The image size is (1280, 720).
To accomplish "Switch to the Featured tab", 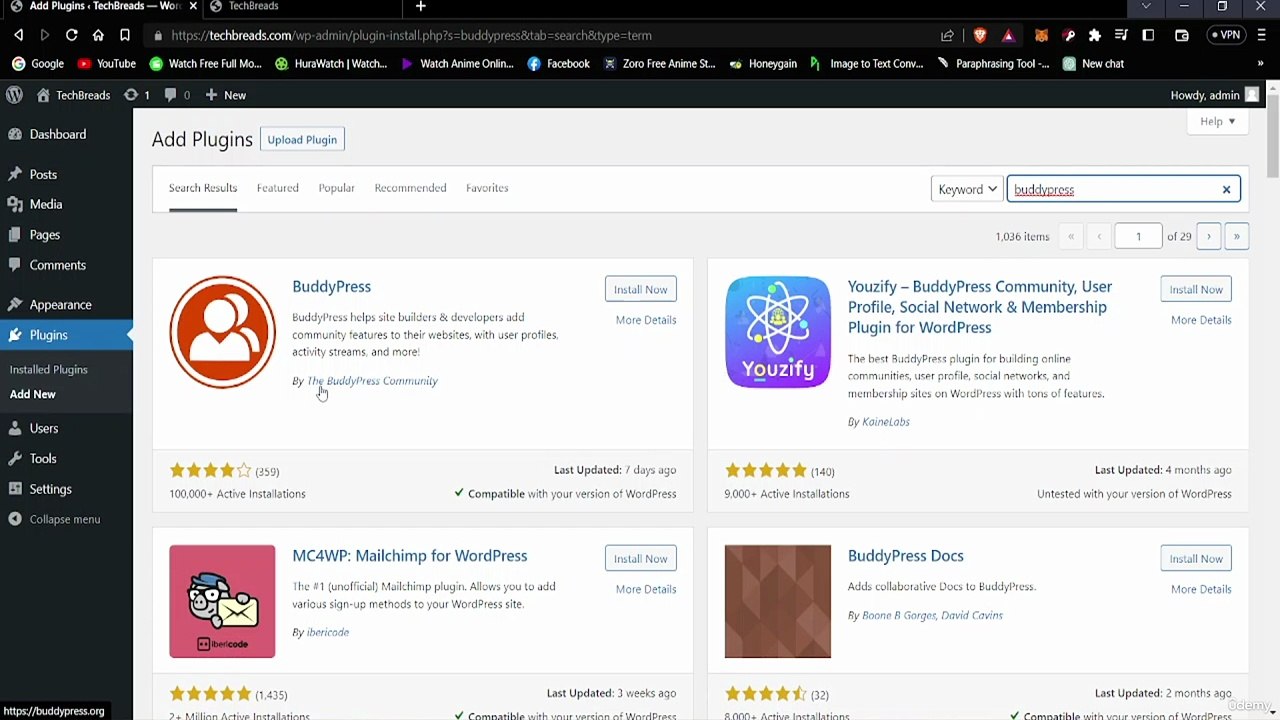I will tap(277, 188).
